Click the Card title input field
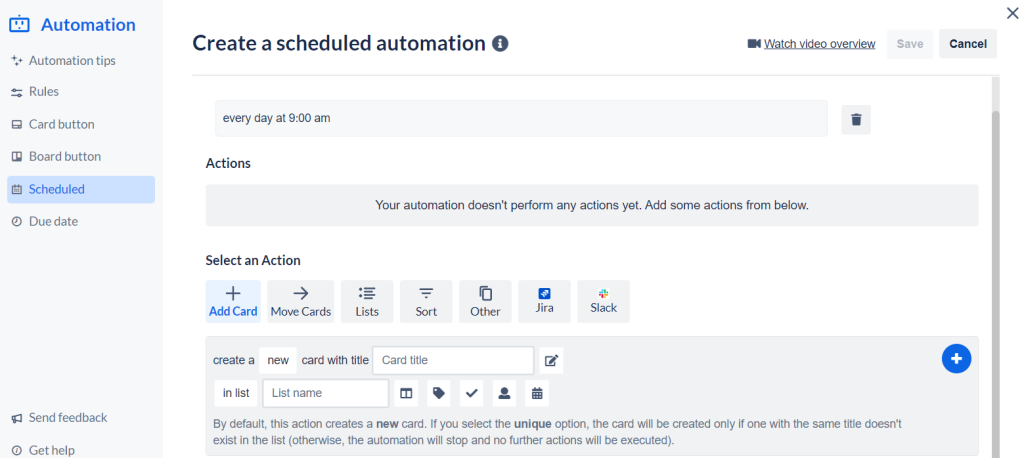 coord(453,360)
